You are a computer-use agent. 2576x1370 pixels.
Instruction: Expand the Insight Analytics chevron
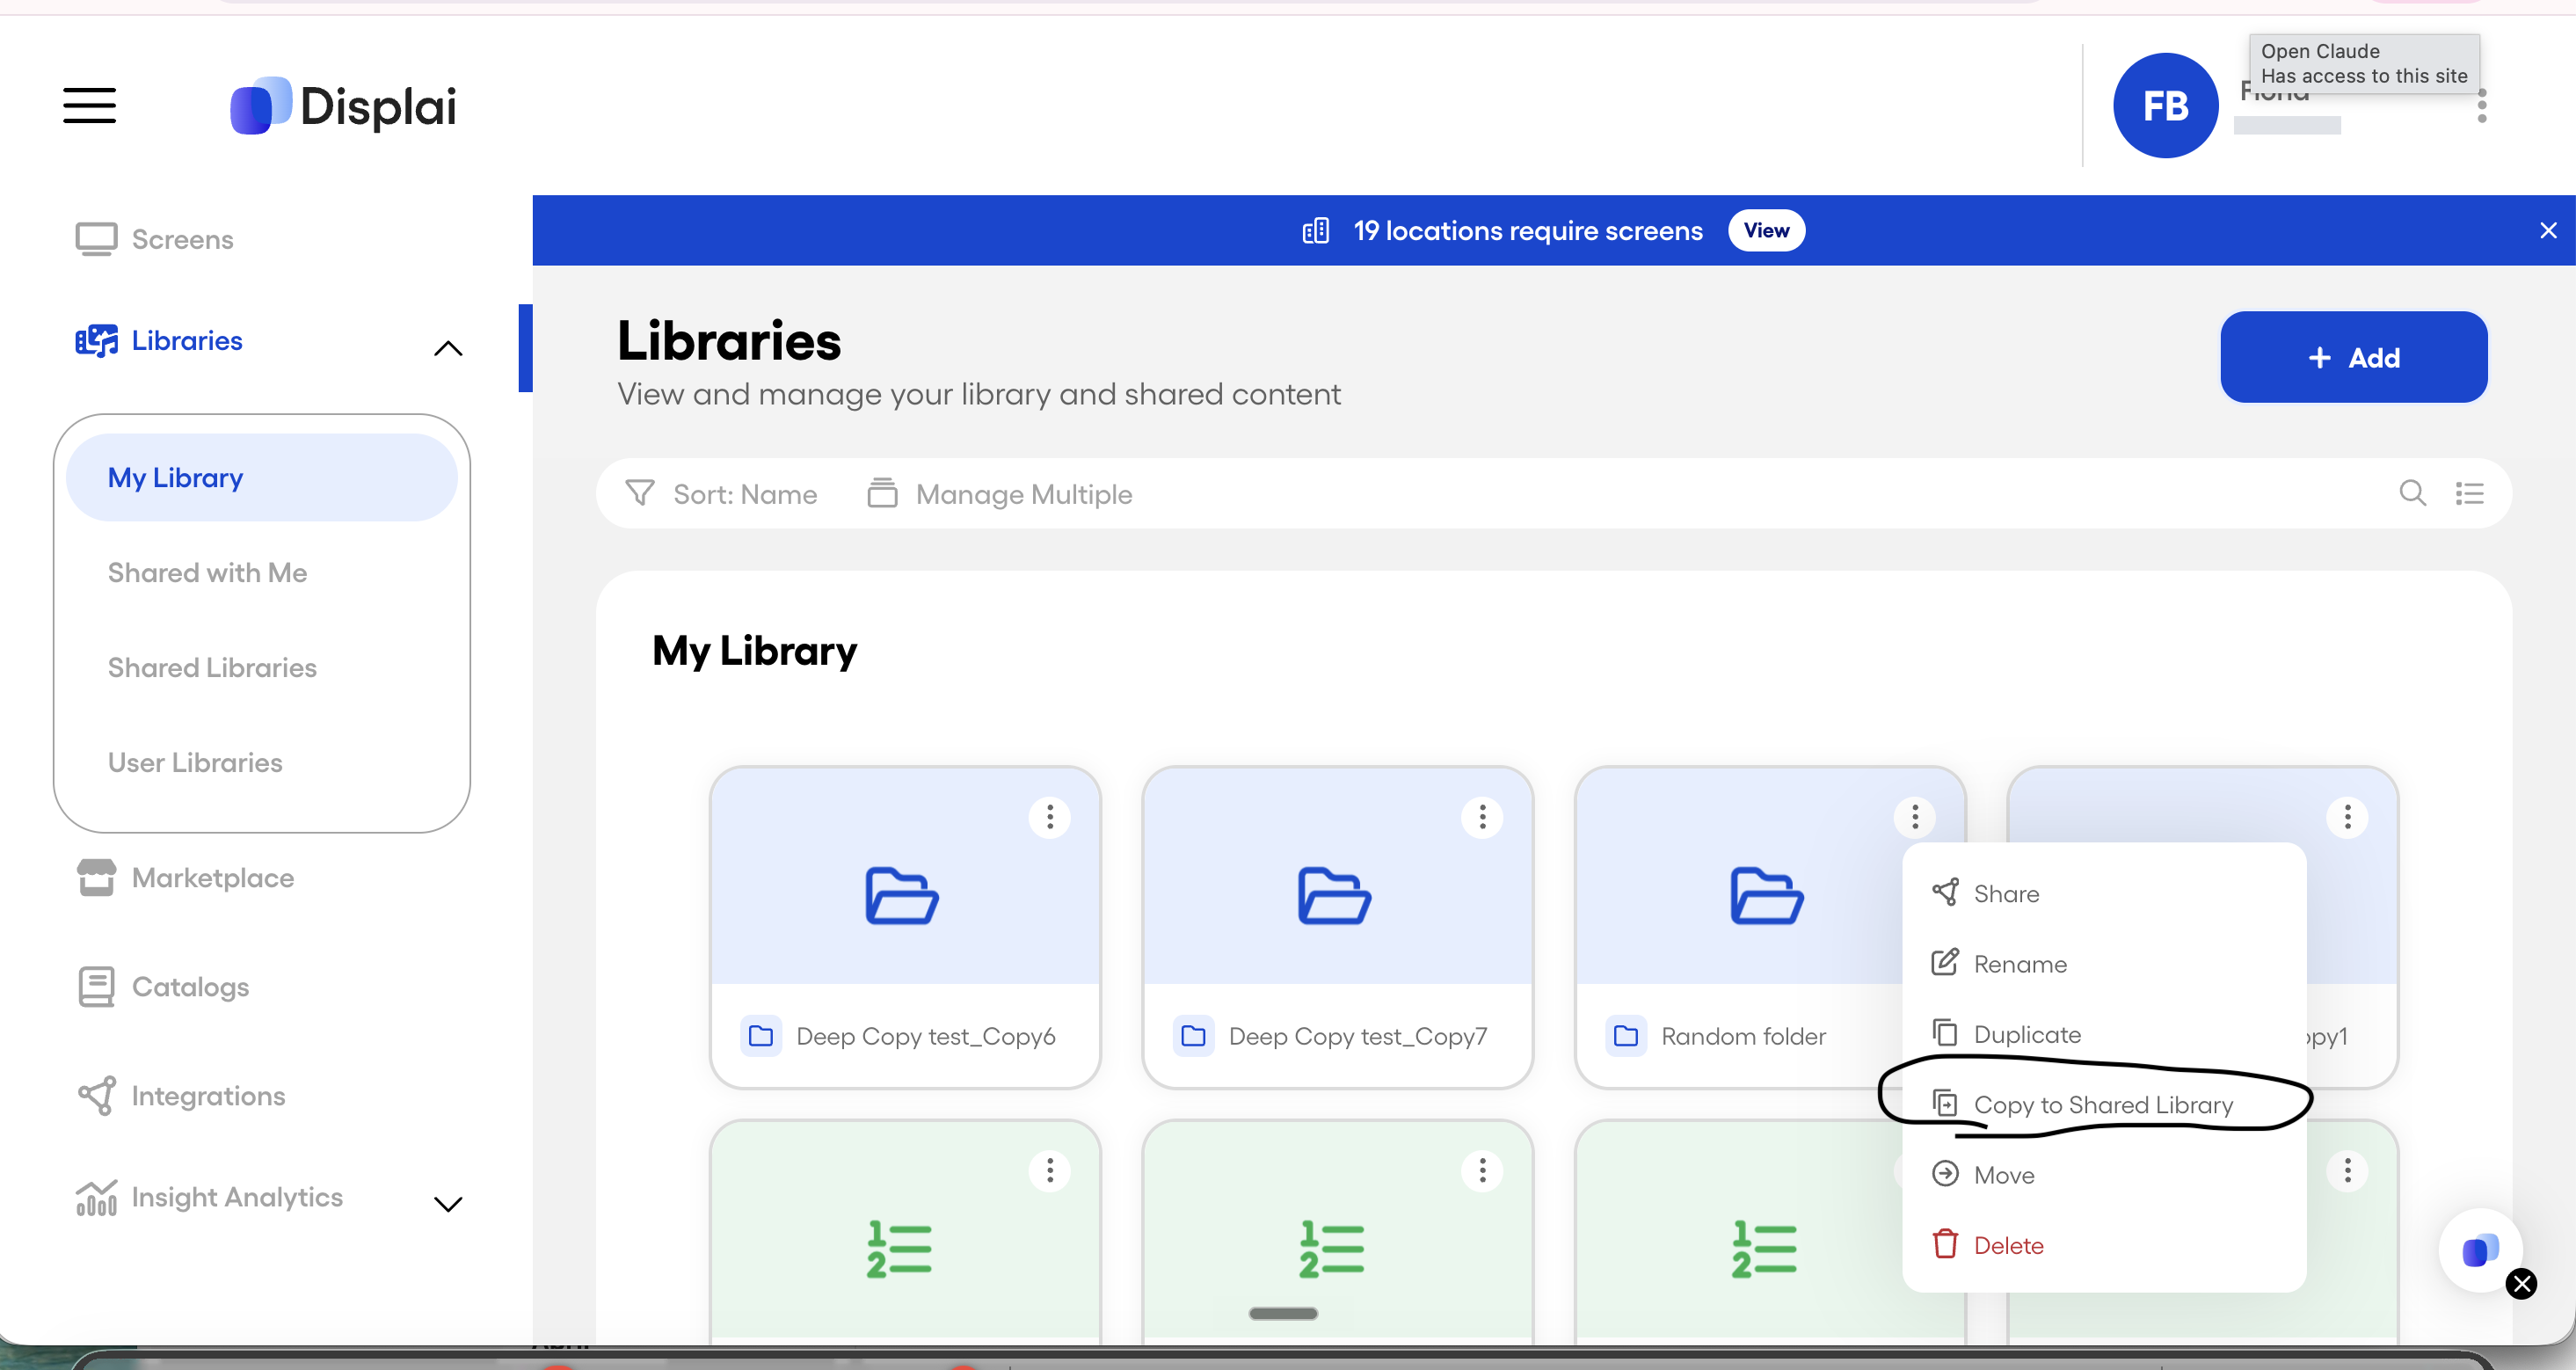coord(448,1204)
